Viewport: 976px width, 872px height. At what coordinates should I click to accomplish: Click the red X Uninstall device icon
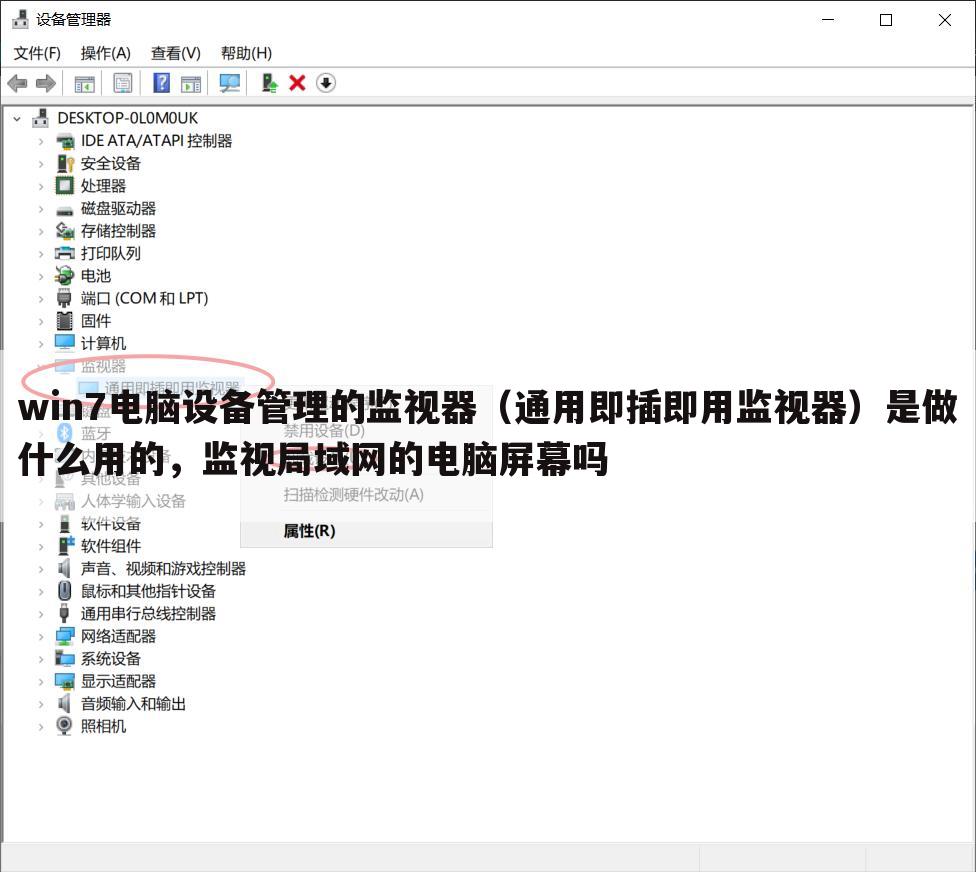tap(298, 83)
